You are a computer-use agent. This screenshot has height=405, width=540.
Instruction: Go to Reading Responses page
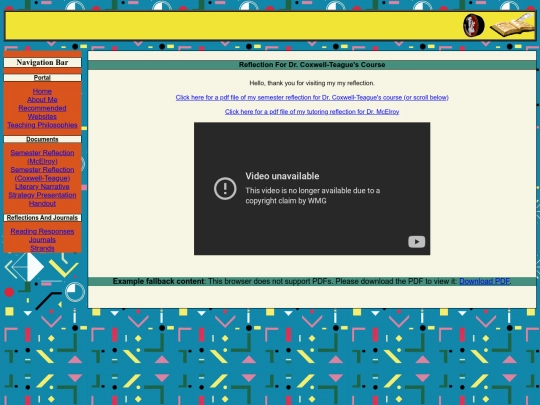click(x=42, y=231)
